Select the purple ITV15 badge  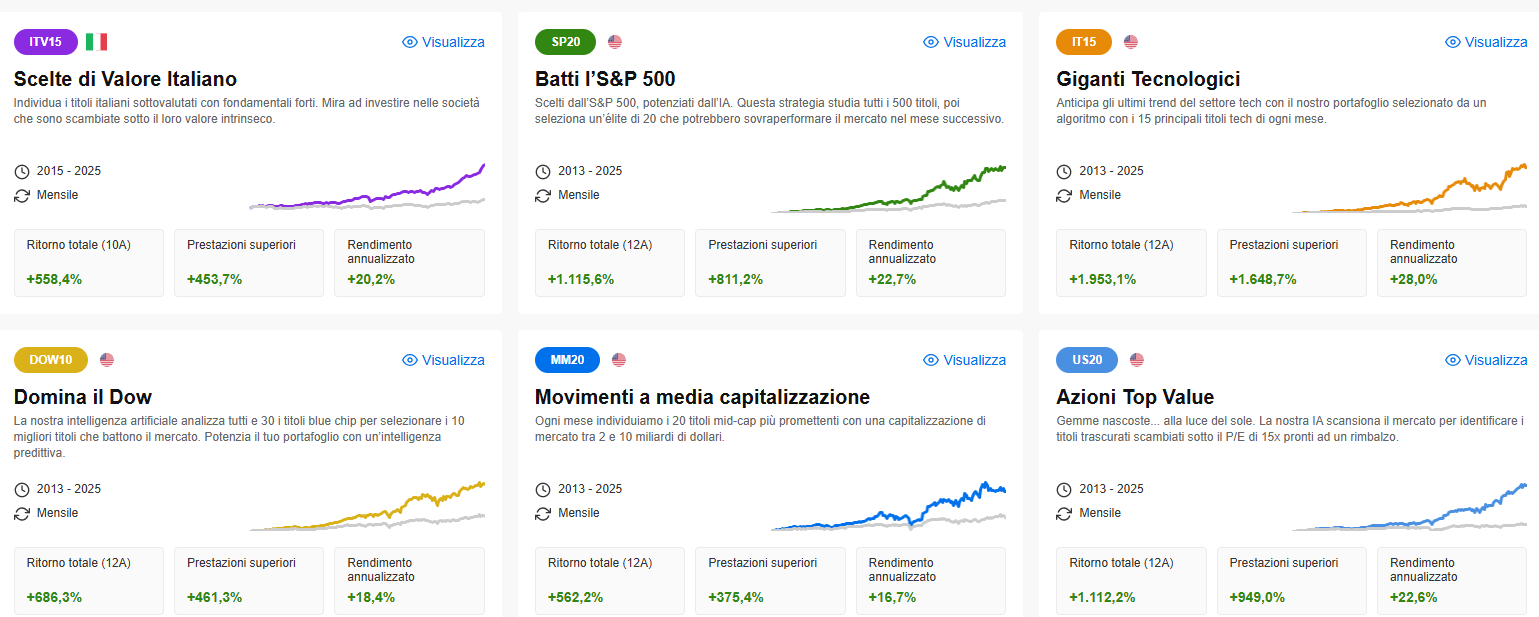(46, 42)
